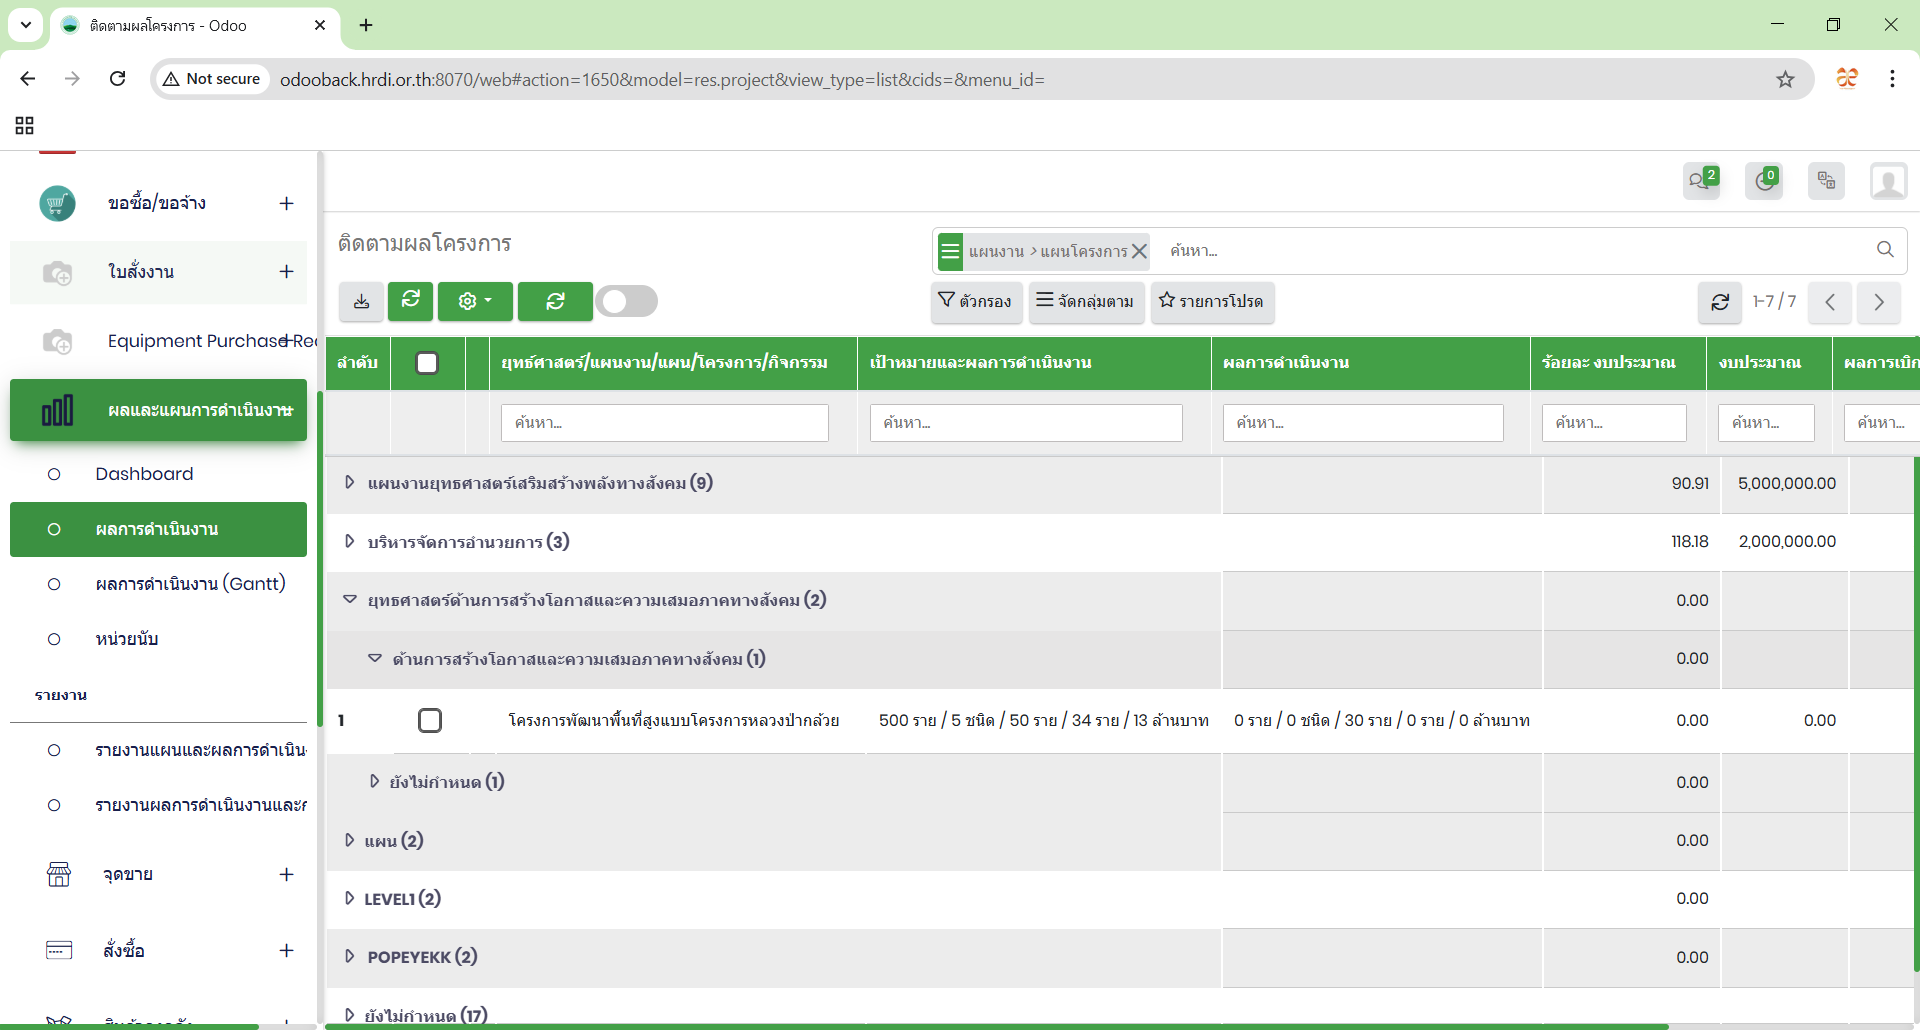This screenshot has width=1920, height=1030.
Task: Click the จัดกลุ่มตาม group-by button
Action: [x=1086, y=301]
